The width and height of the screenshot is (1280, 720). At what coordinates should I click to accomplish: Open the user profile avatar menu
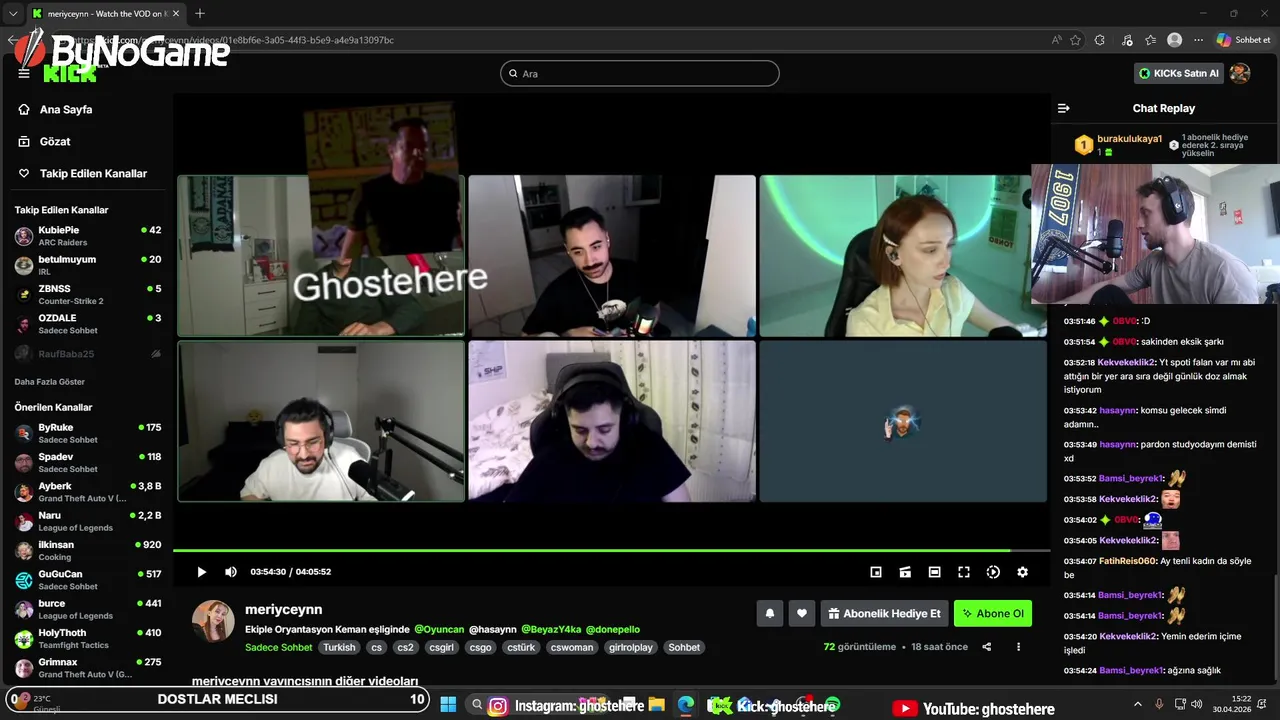tap(1240, 73)
